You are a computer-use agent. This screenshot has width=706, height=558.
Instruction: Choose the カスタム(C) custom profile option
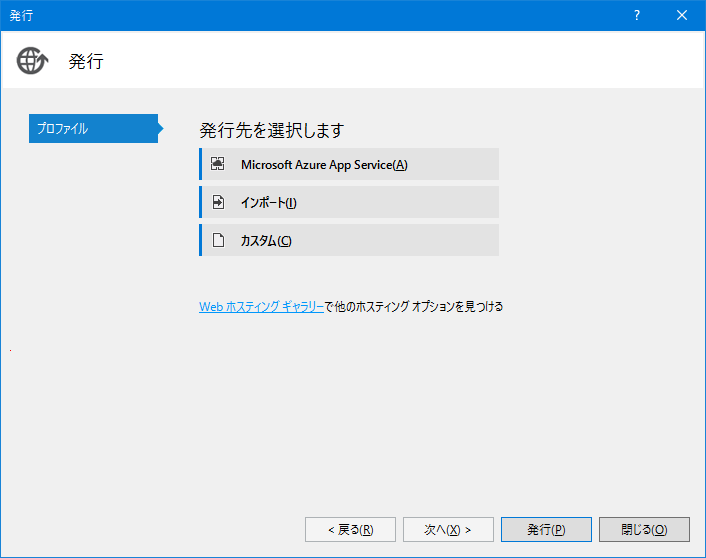[x=349, y=240]
